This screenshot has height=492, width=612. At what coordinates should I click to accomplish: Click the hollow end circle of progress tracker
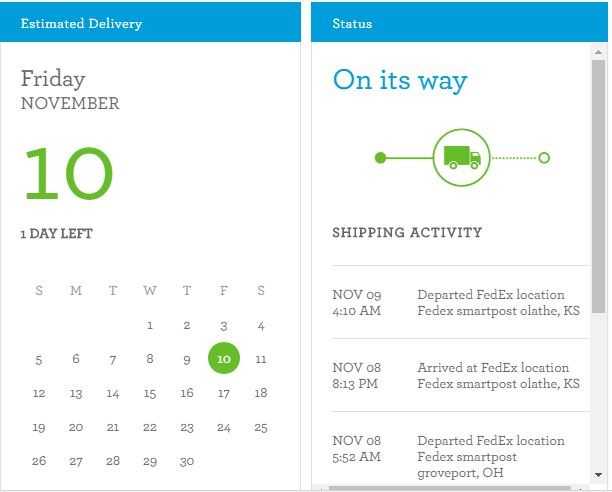[x=544, y=158]
